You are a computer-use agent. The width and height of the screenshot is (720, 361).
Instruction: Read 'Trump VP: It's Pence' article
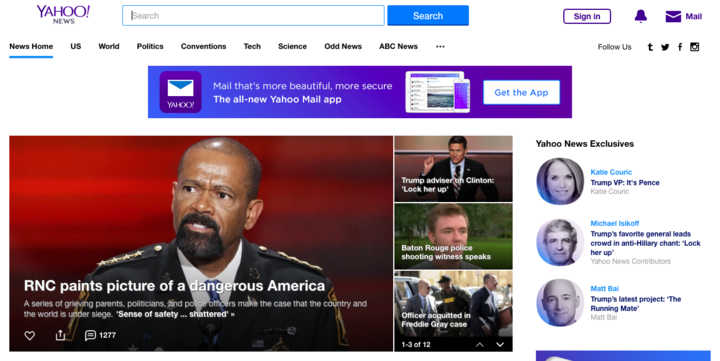click(x=625, y=182)
